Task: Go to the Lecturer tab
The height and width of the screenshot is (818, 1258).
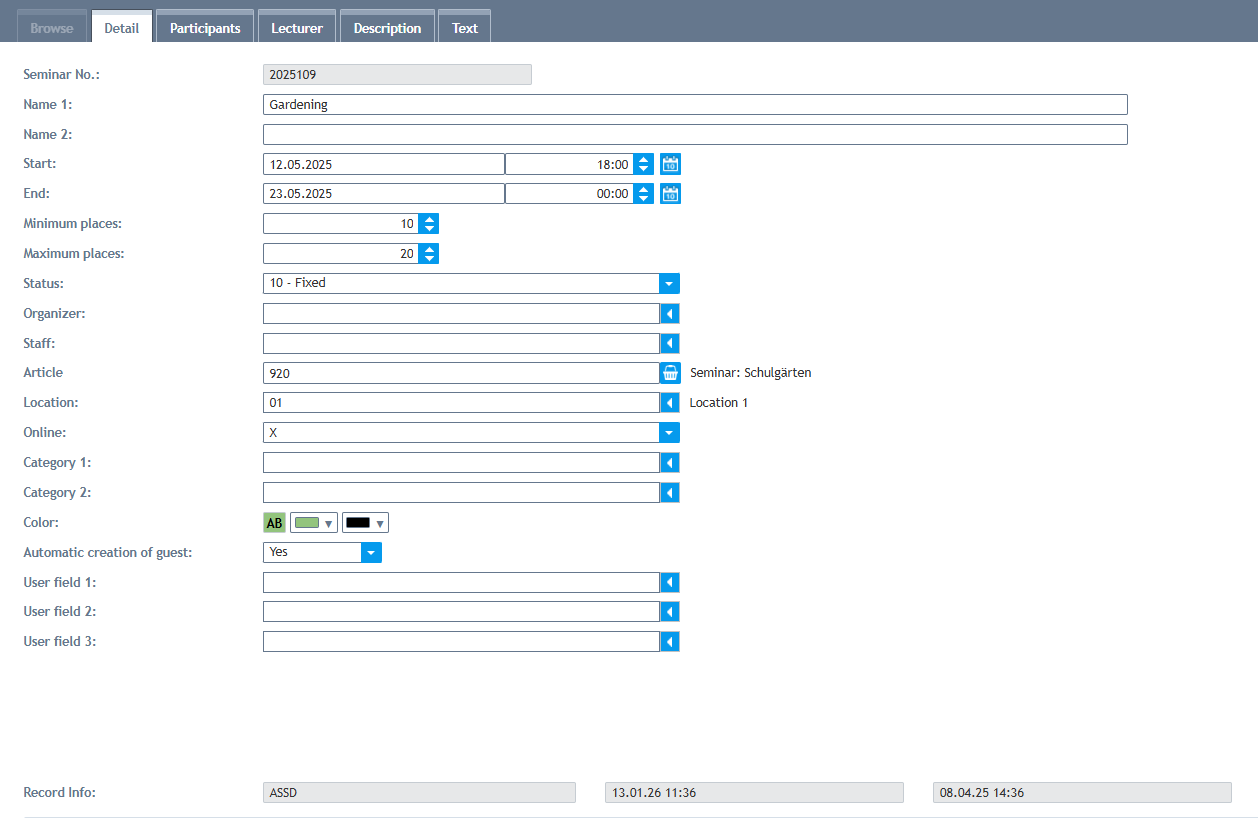Action: click(297, 28)
